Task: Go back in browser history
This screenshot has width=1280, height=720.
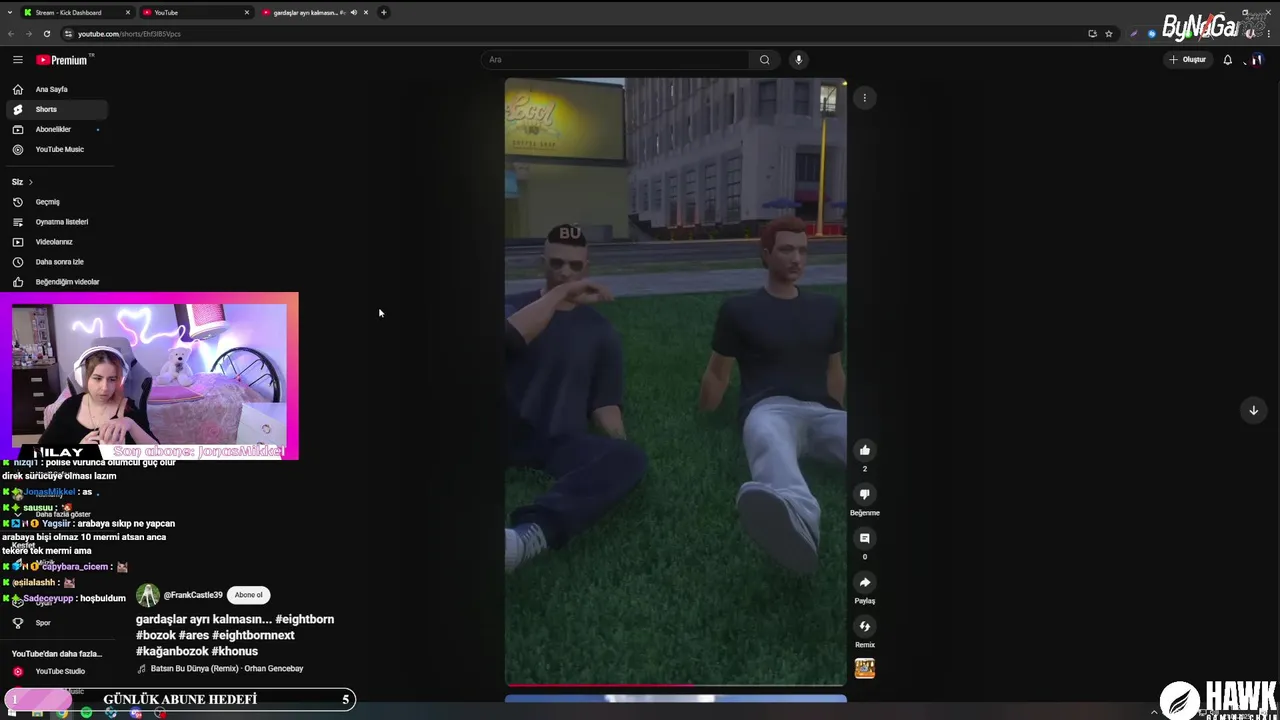Action: tap(11, 34)
